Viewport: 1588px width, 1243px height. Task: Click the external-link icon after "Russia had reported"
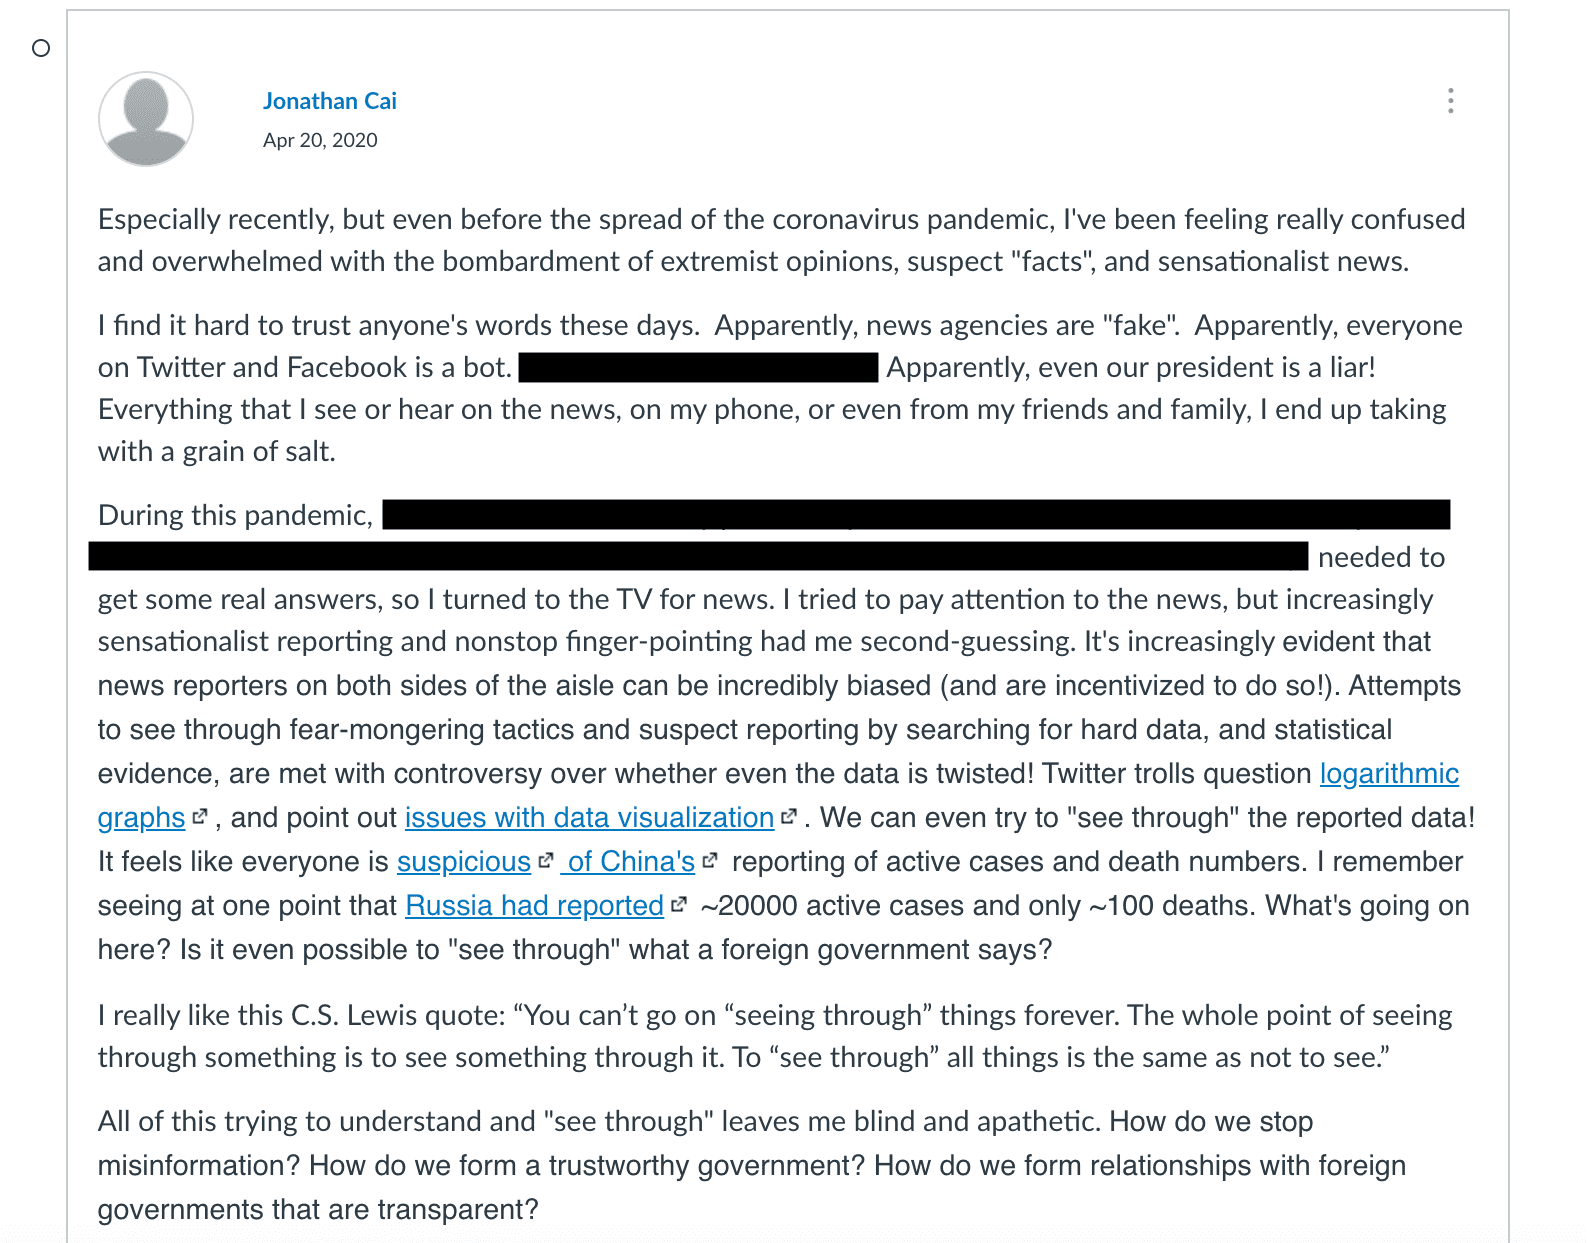click(679, 904)
